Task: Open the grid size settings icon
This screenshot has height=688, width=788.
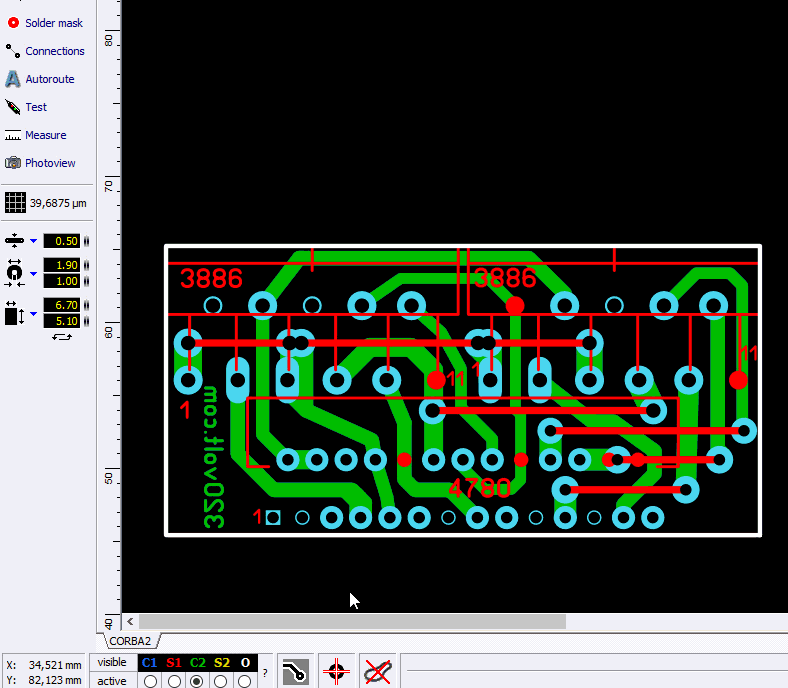Action: click(x=15, y=203)
